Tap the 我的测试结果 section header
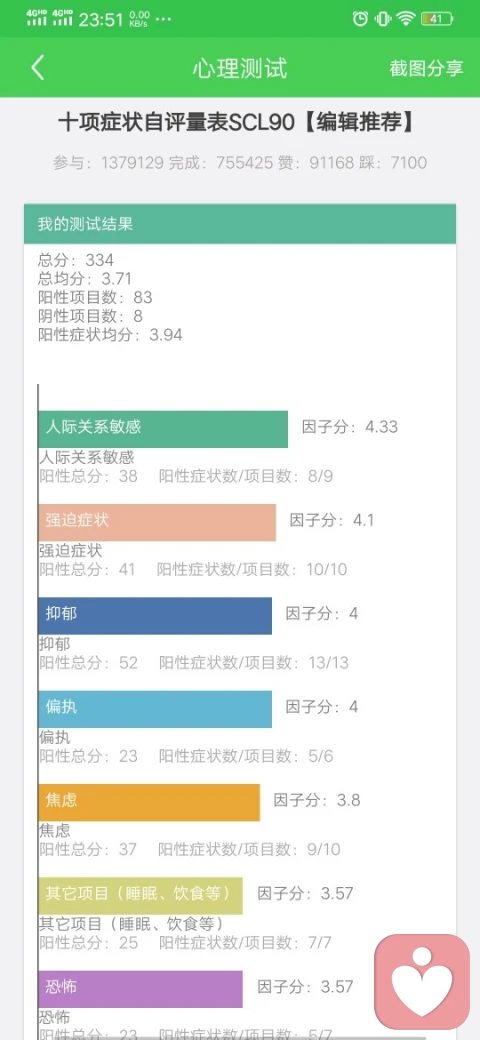The width and height of the screenshot is (480, 1040). point(240,224)
